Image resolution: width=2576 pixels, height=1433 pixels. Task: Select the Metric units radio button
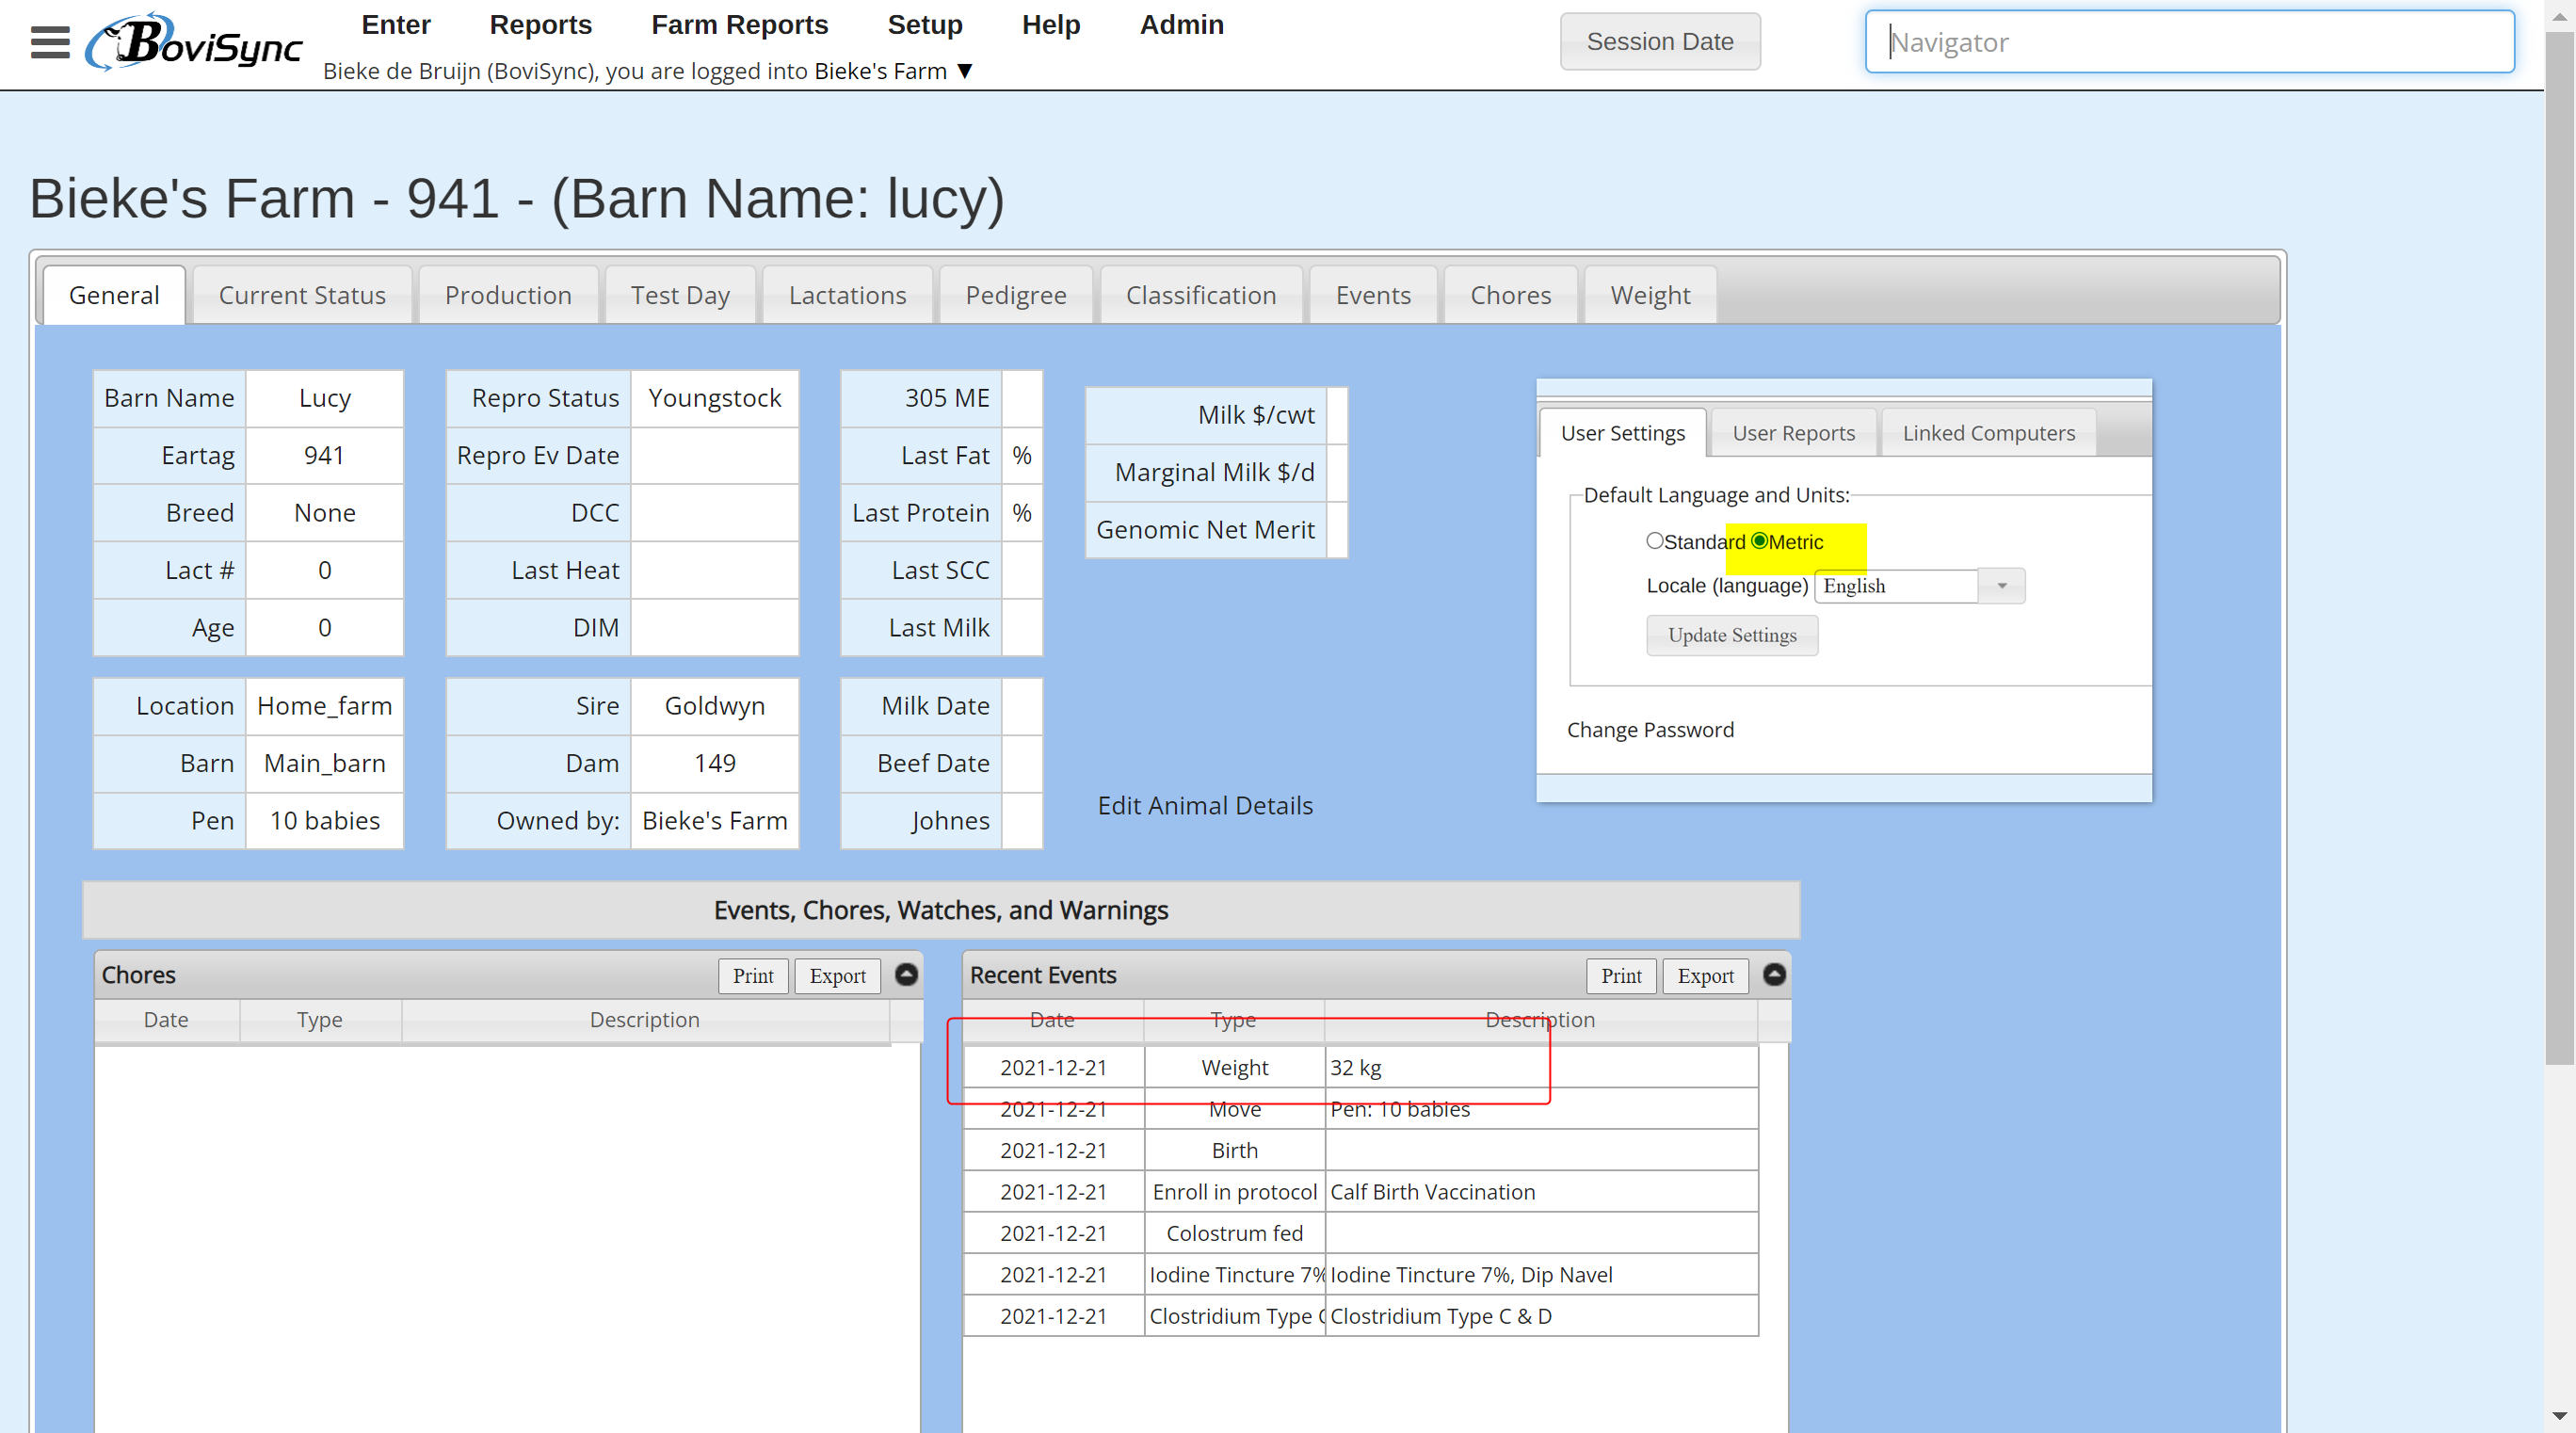pyautogui.click(x=1760, y=541)
